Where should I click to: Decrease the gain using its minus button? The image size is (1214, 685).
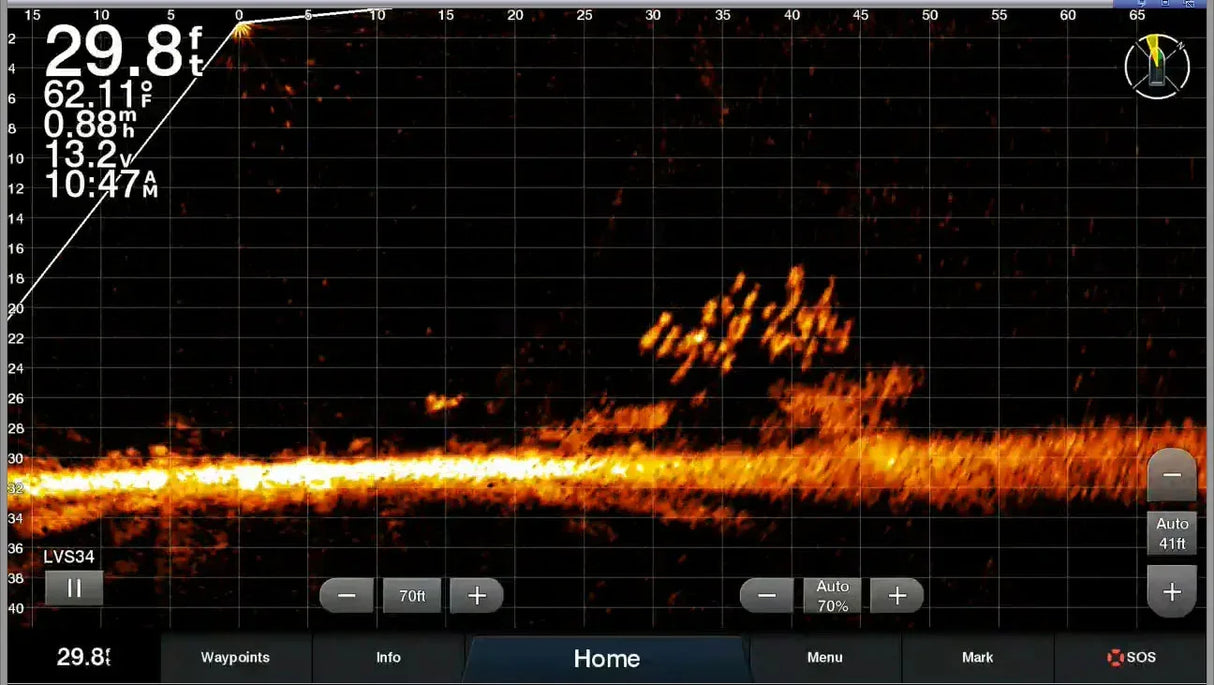point(766,595)
